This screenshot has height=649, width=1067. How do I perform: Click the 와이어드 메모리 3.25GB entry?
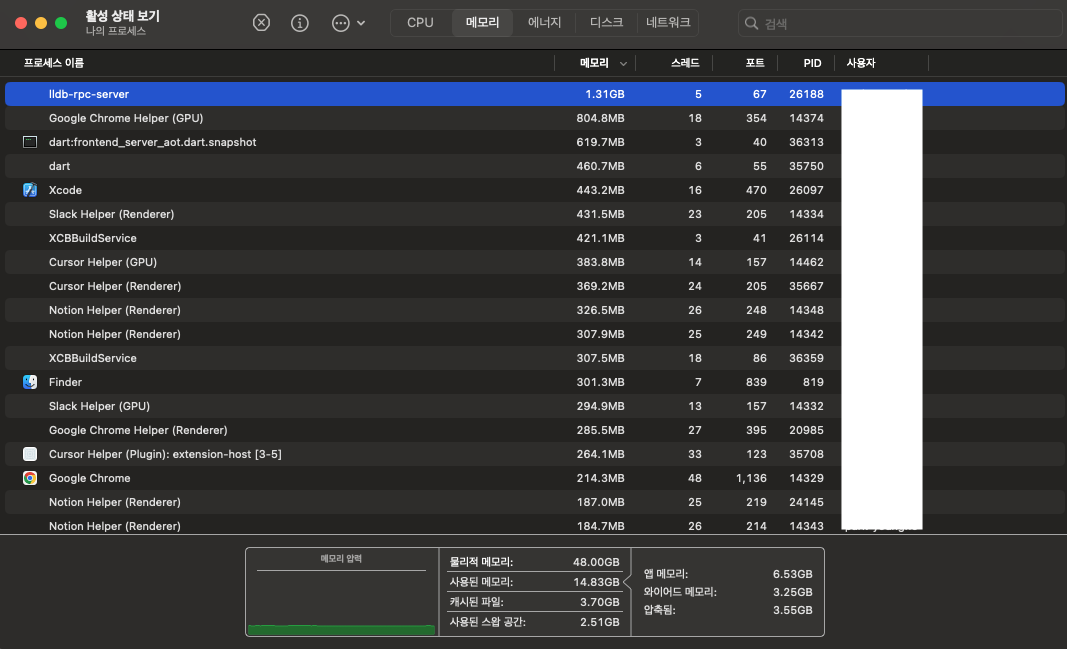(x=727, y=592)
